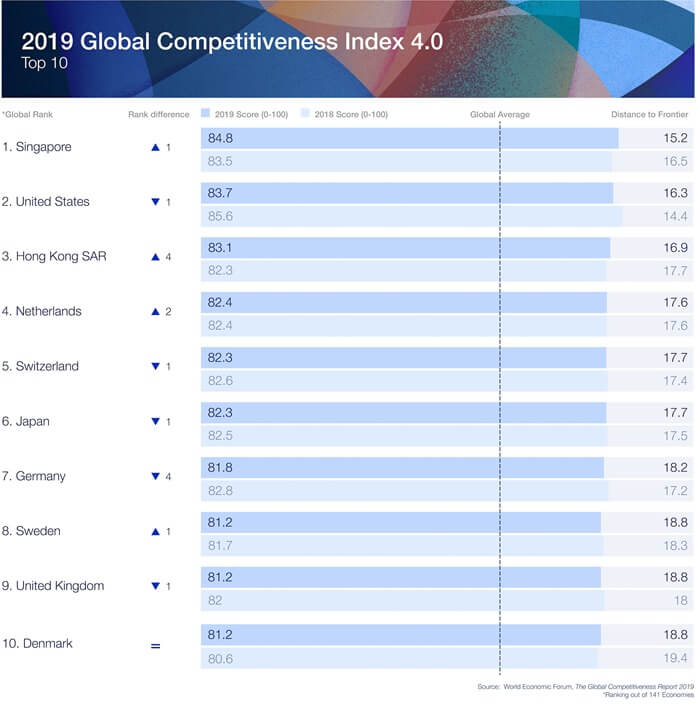The height and width of the screenshot is (706, 696).
Task: Click the 2019 Score legend color square
Action: [x=205, y=113]
